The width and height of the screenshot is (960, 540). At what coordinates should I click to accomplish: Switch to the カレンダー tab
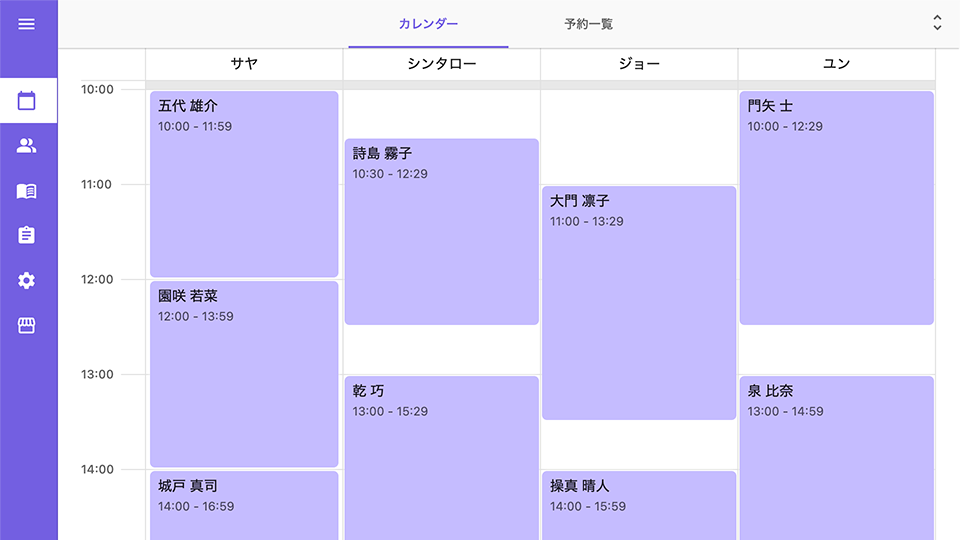[x=428, y=24]
